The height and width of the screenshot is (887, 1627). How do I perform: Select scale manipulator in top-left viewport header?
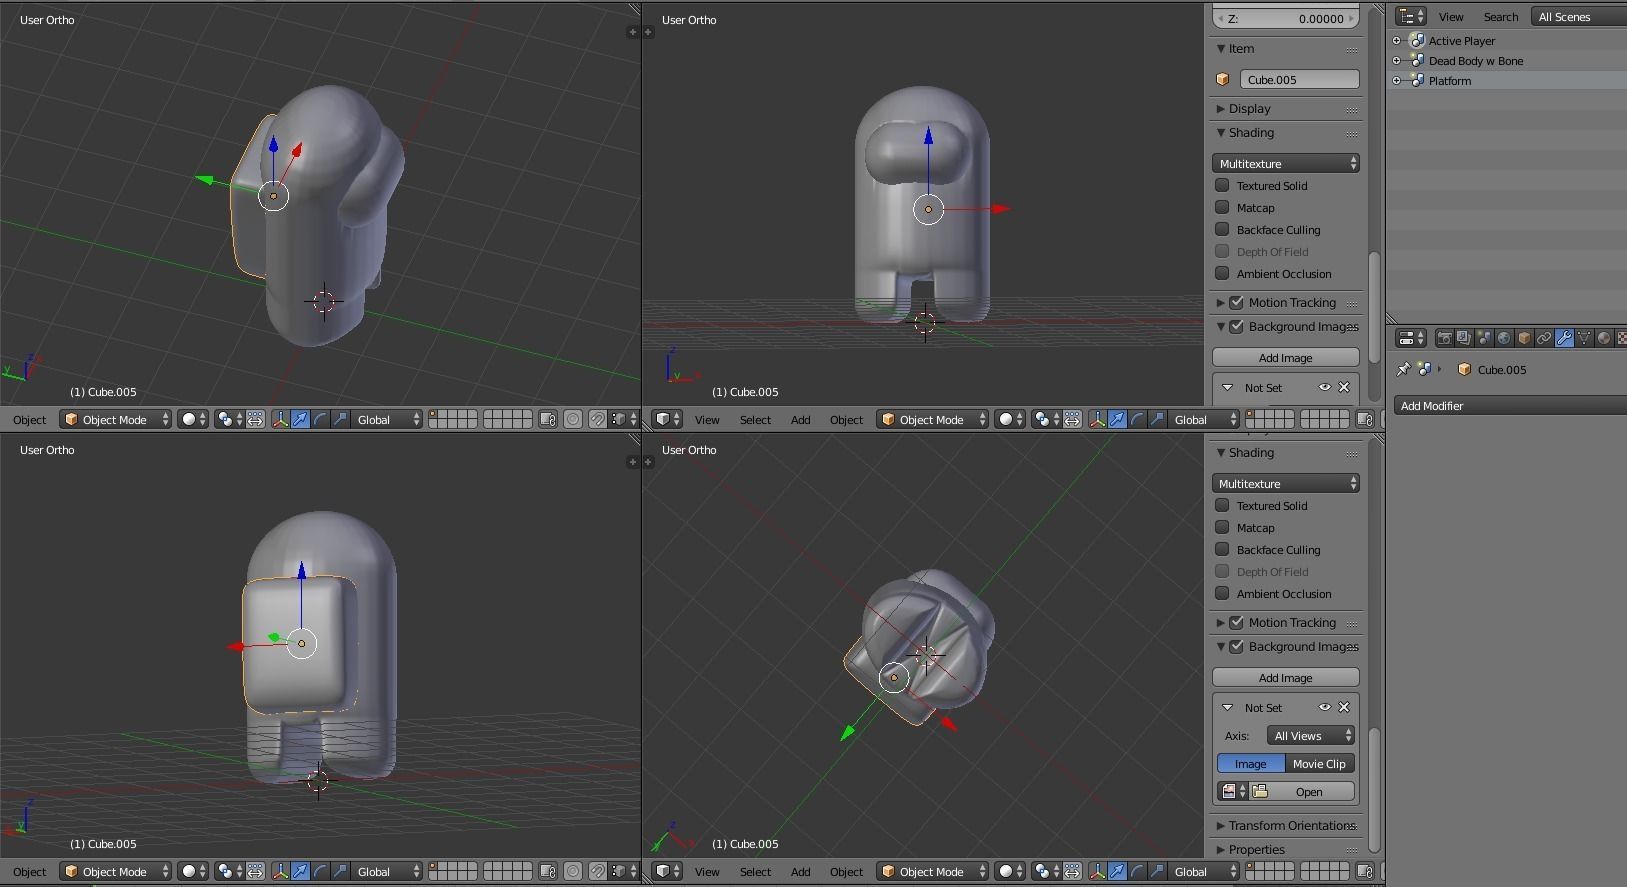pos(340,420)
